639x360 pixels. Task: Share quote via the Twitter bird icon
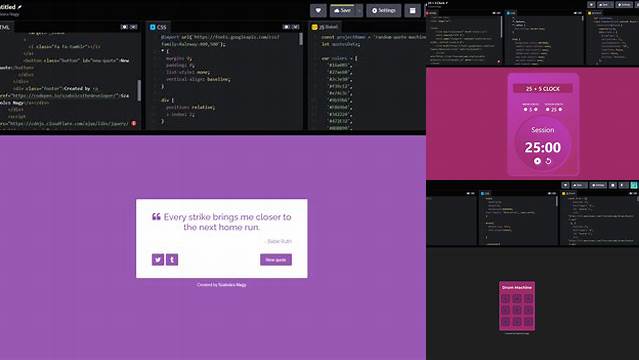(x=158, y=260)
